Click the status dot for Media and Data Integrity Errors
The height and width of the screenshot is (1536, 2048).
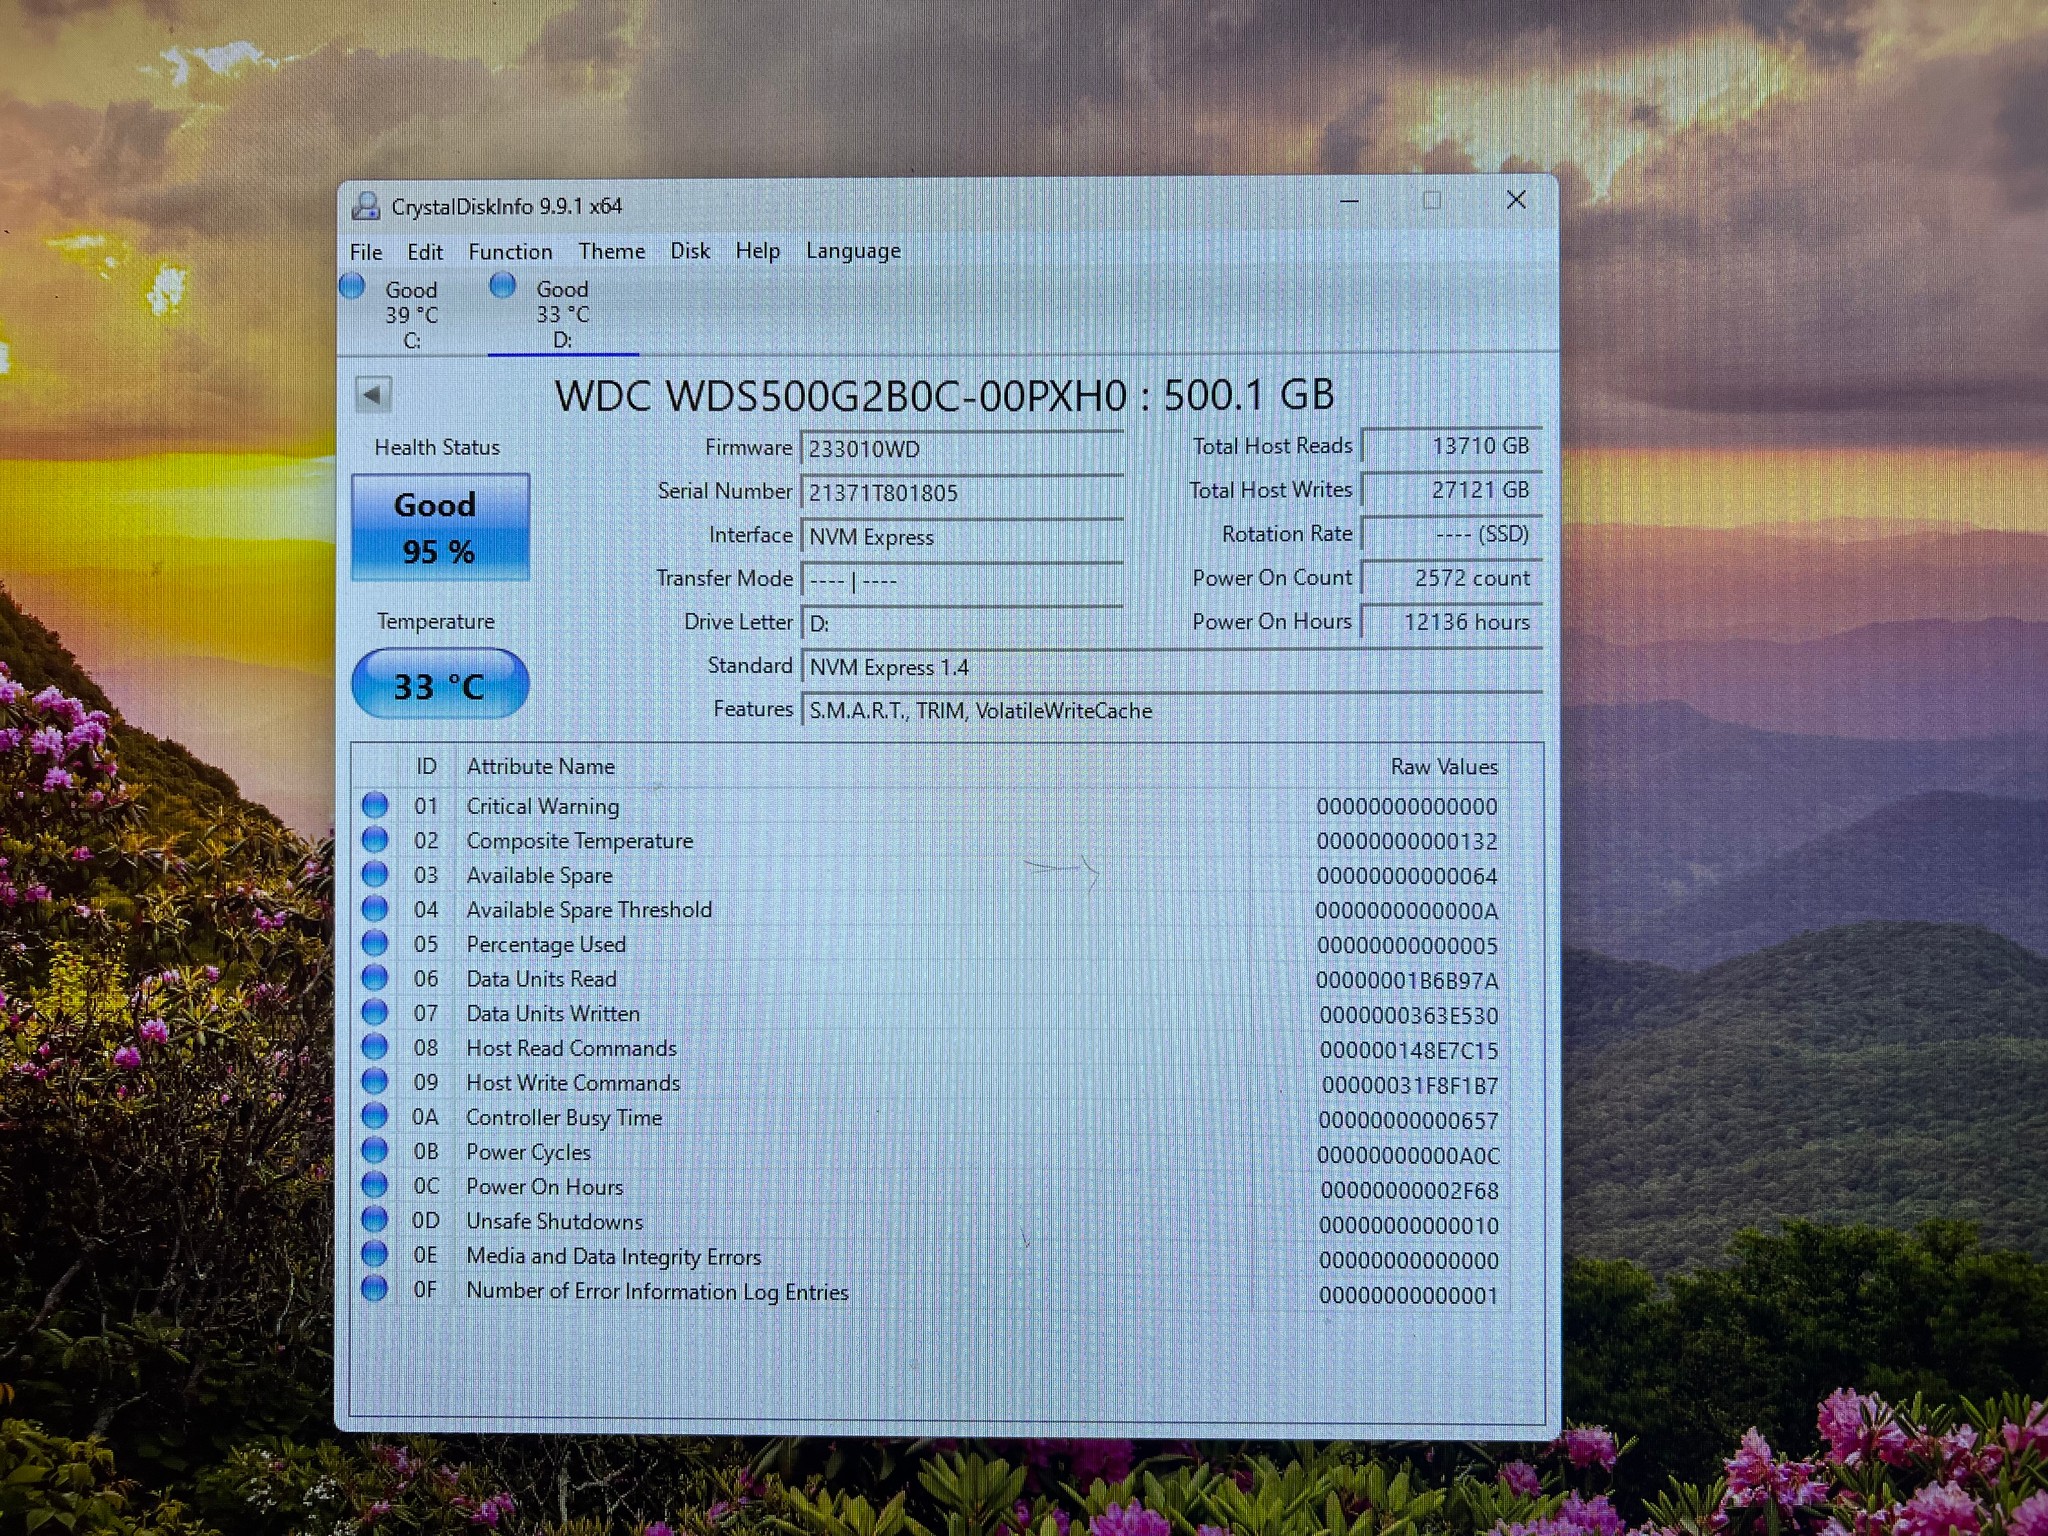[x=375, y=1255]
